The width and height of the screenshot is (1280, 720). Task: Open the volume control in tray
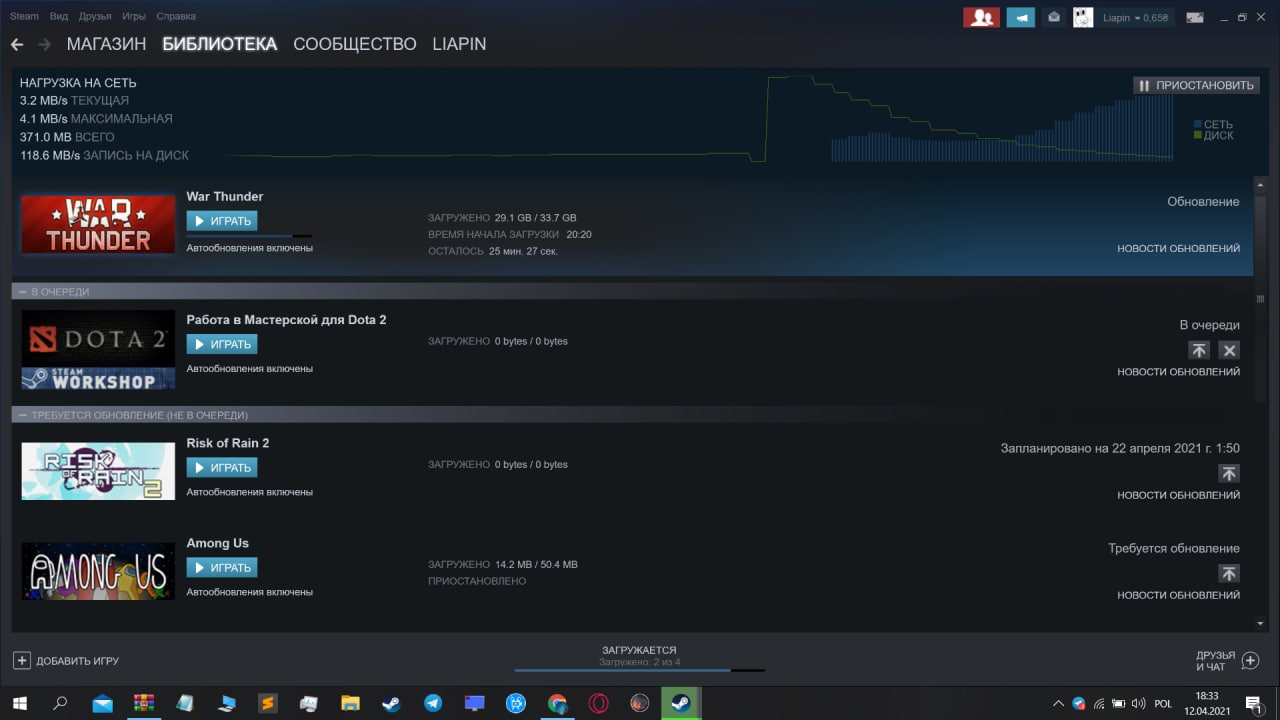pos(1137,703)
